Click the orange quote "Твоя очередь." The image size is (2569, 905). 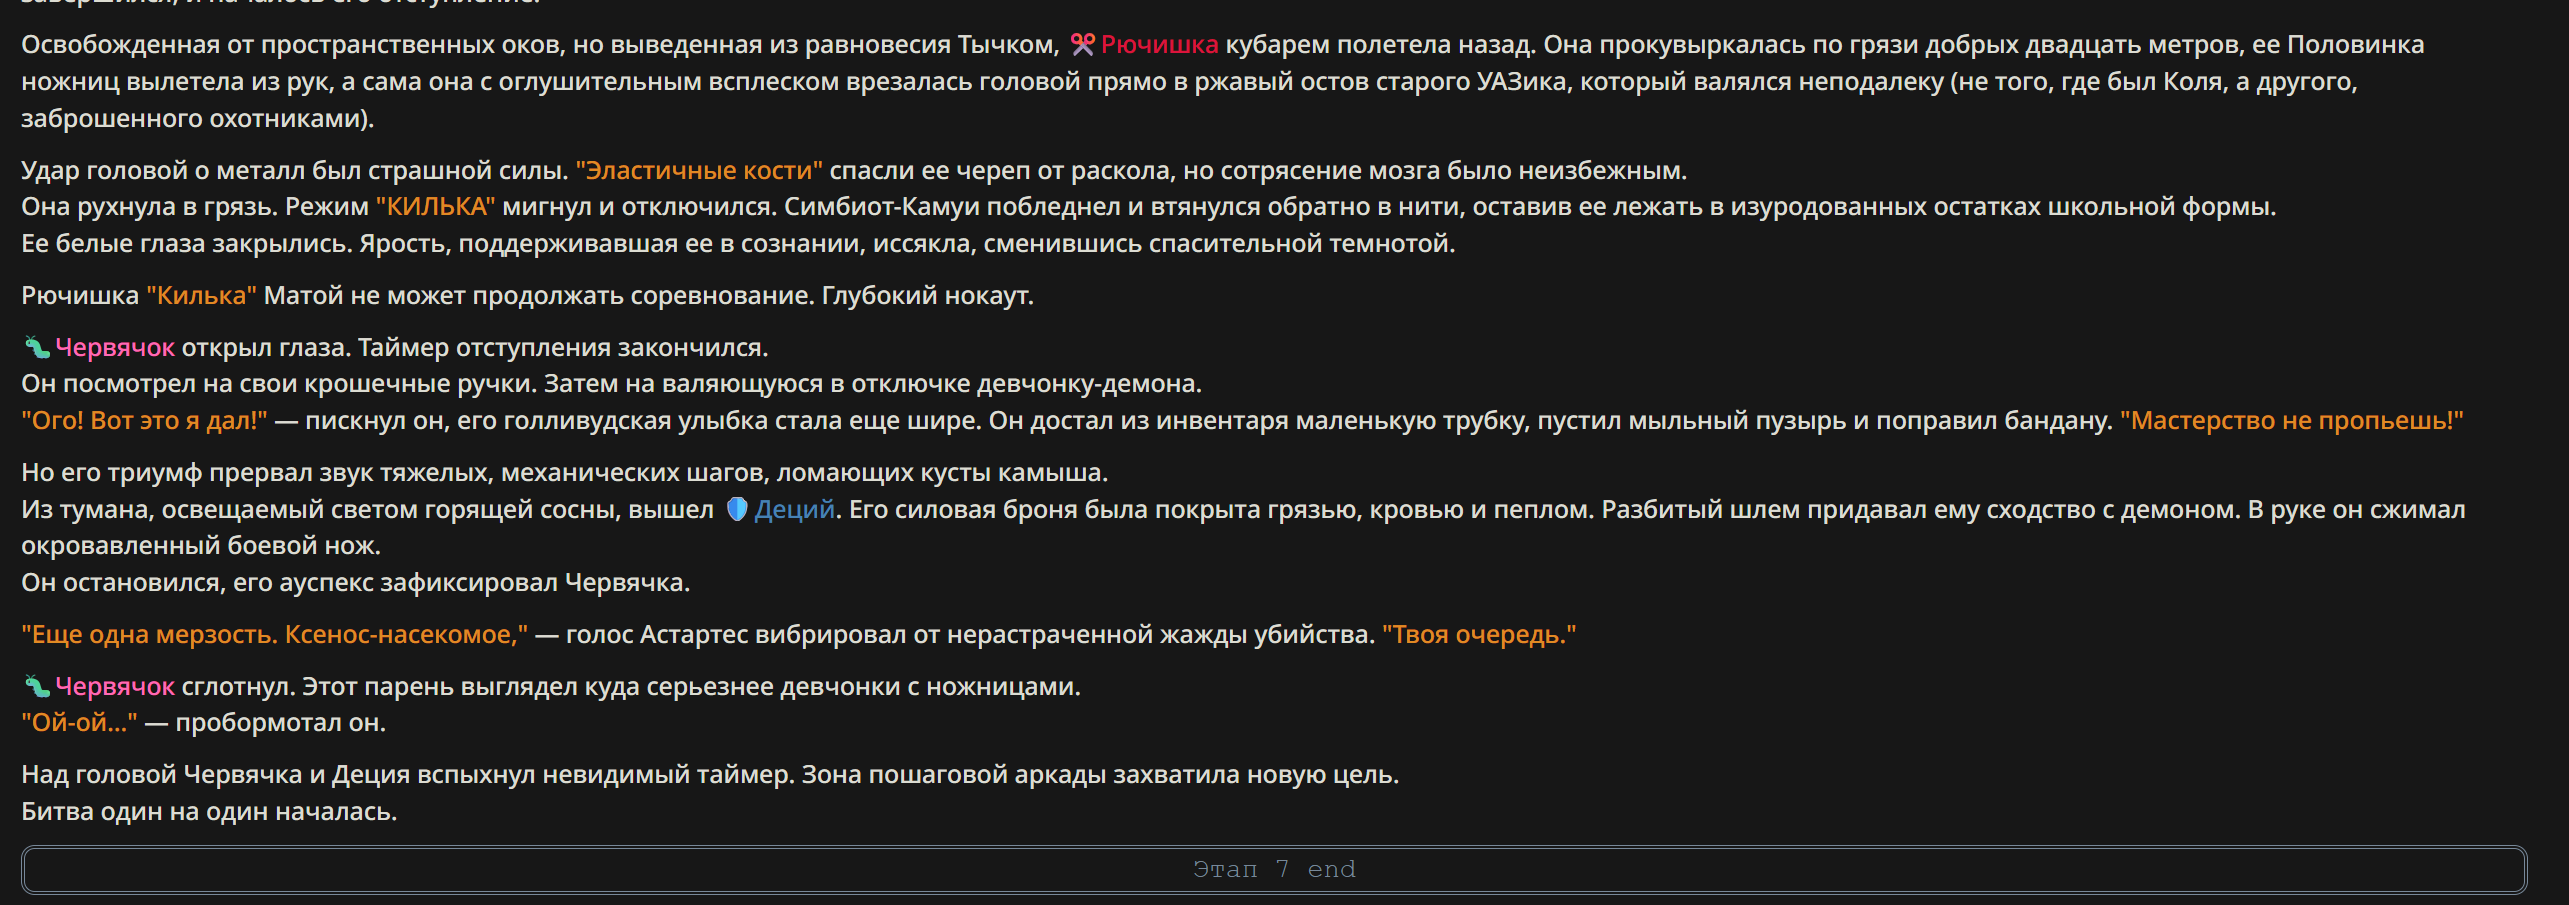[x=1479, y=635]
